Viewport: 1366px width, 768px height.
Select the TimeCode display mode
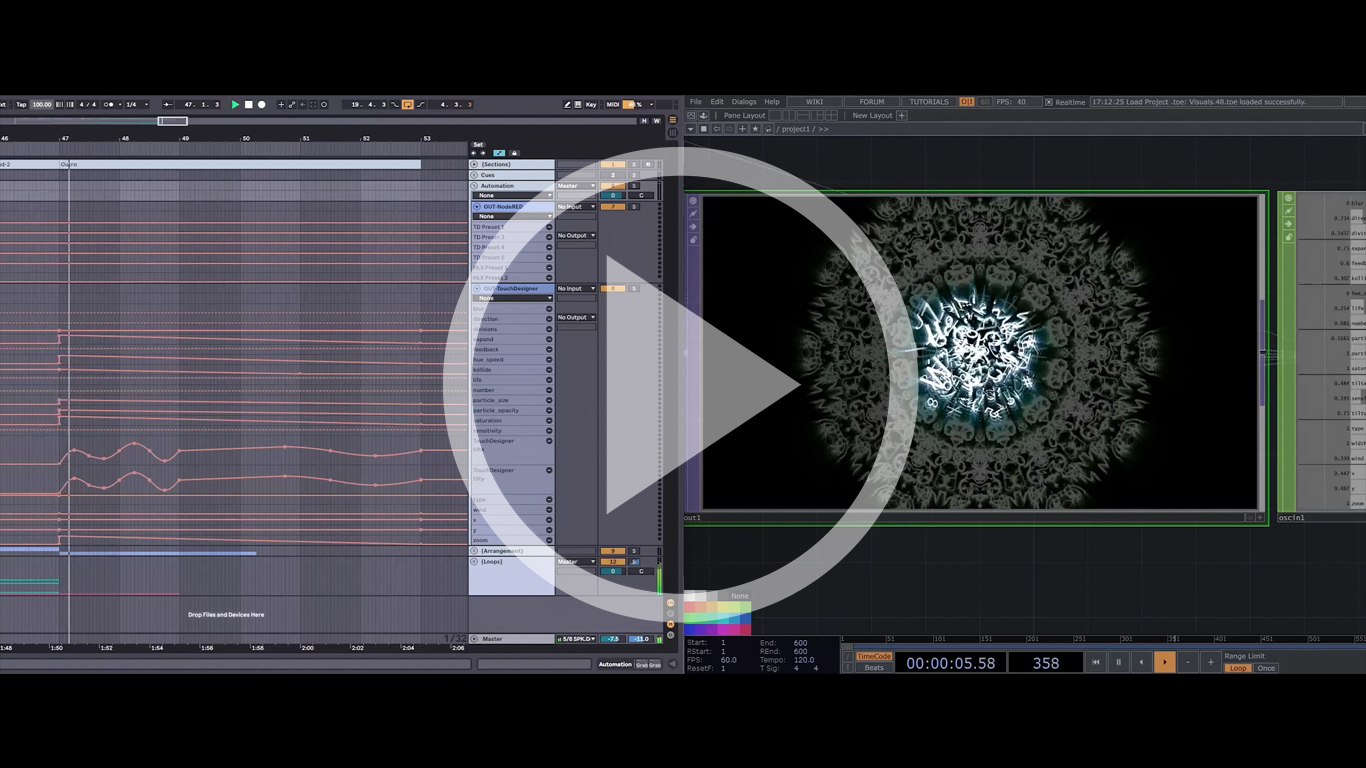pos(874,657)
